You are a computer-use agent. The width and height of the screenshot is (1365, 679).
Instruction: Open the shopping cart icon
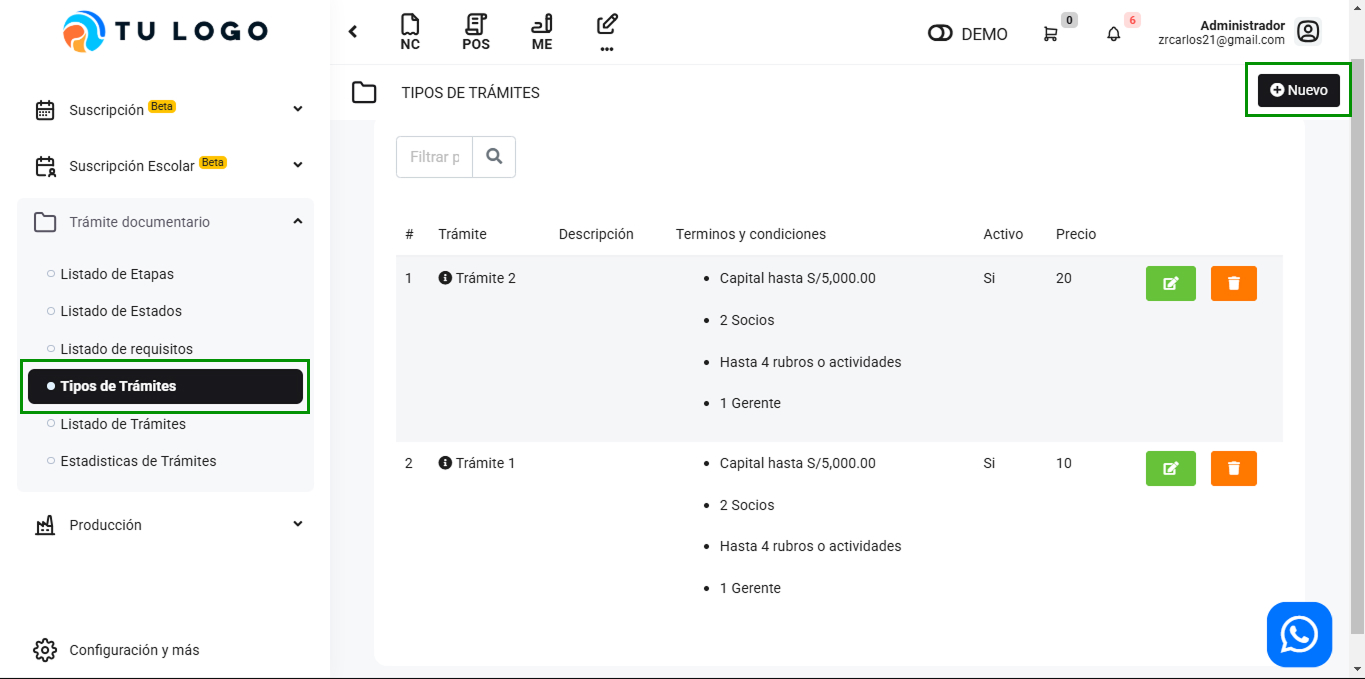click(x=1050, y=34)
